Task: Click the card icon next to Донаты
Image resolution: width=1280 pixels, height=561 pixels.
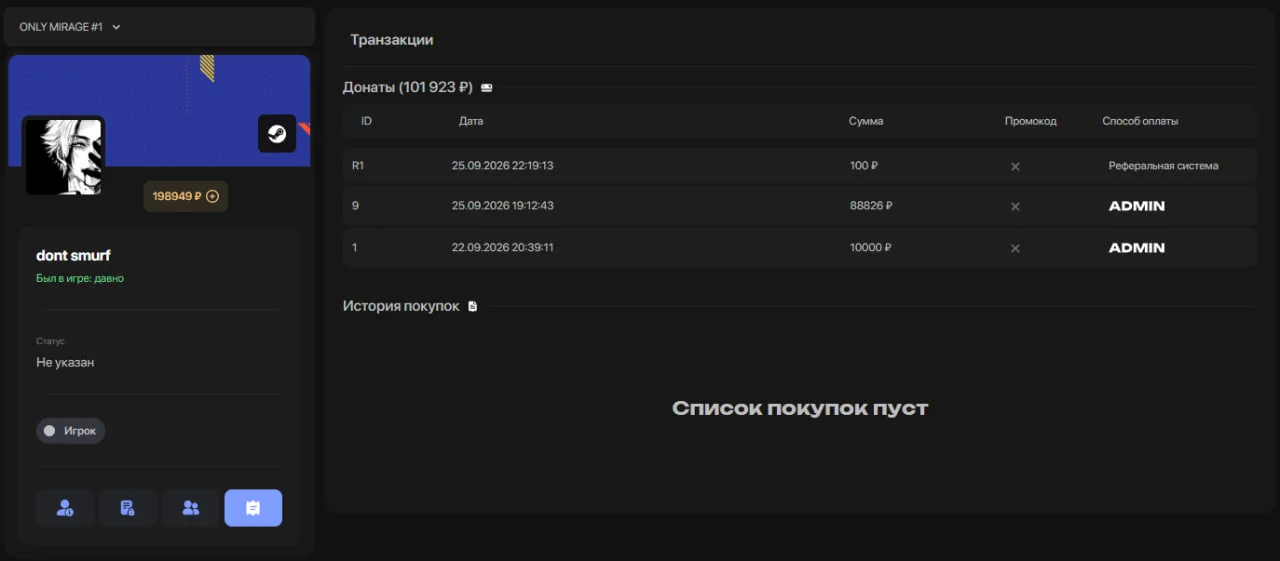Action: [x=487, y=88]
